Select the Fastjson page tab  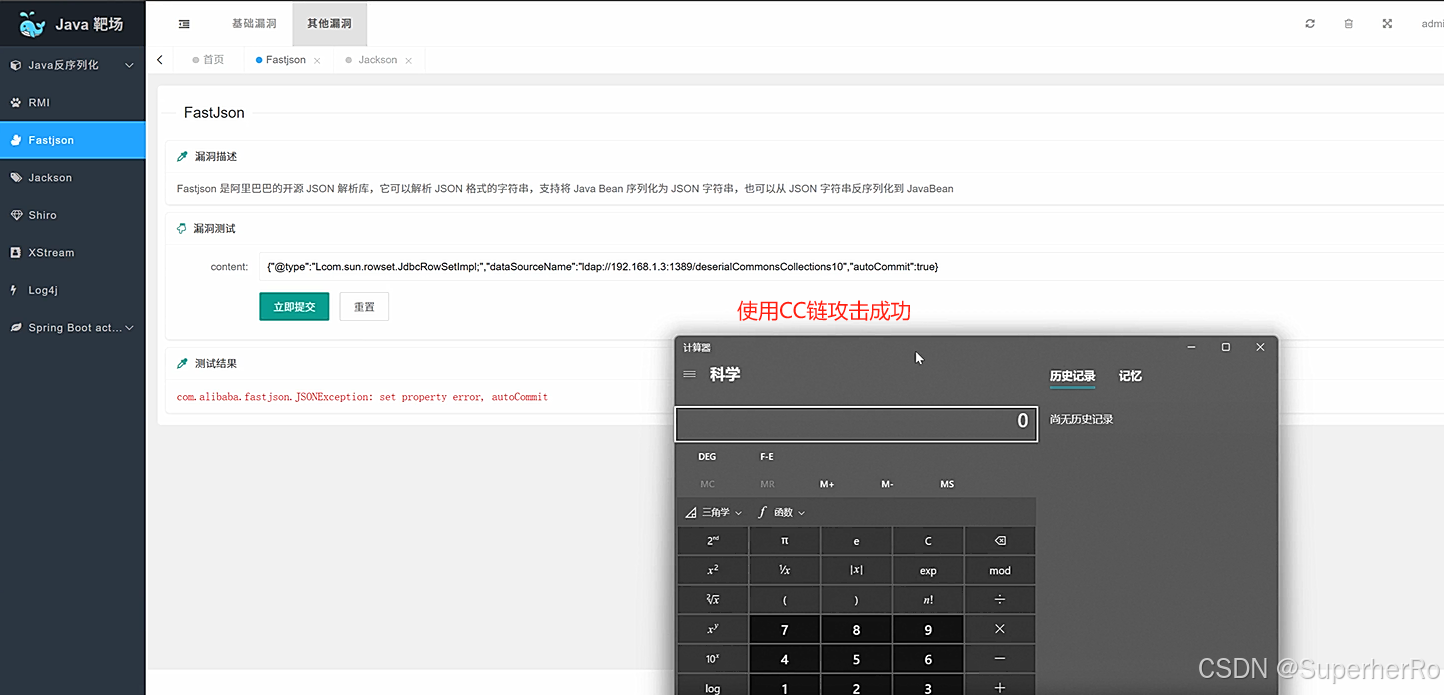(x=286, y=60)
